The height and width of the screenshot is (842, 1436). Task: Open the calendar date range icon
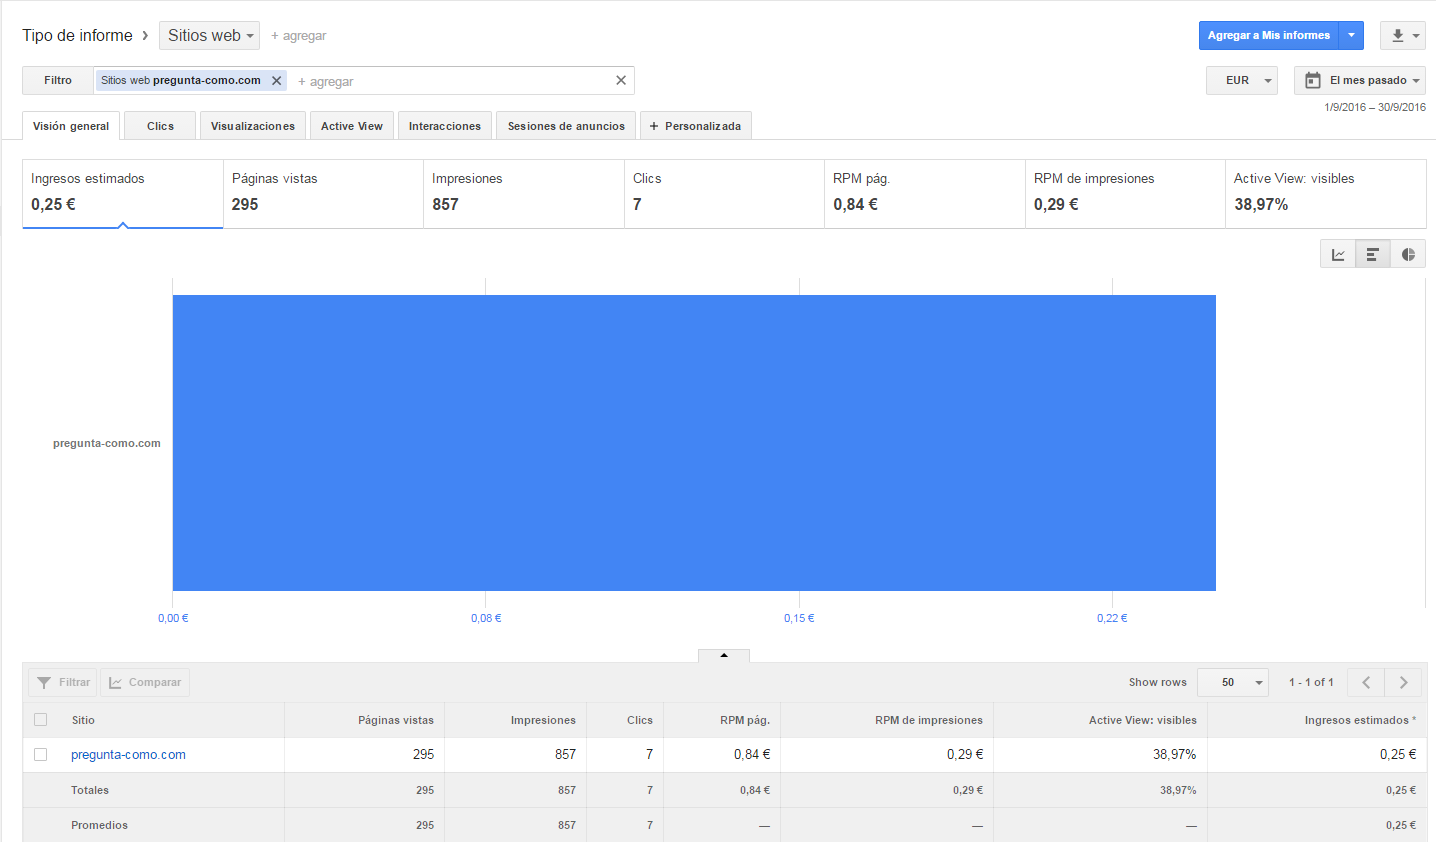point(1313,80)
